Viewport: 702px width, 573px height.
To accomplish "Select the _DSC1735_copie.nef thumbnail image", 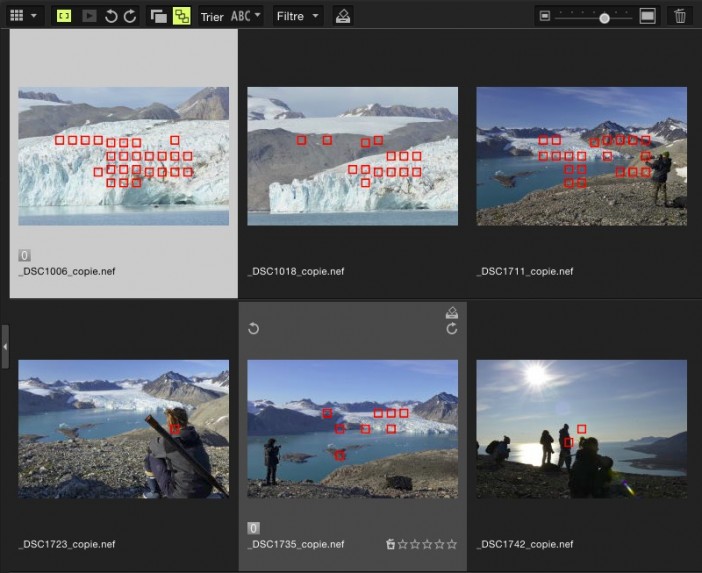I will 353,429.
